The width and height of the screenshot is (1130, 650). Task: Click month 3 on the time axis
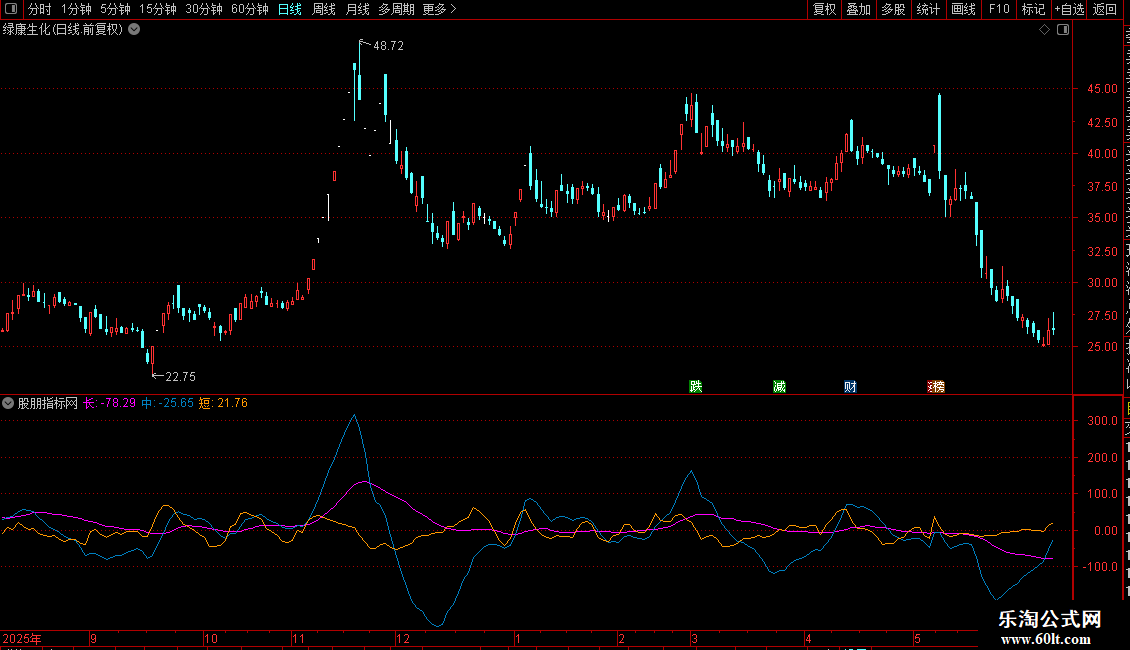coord(694,639)
